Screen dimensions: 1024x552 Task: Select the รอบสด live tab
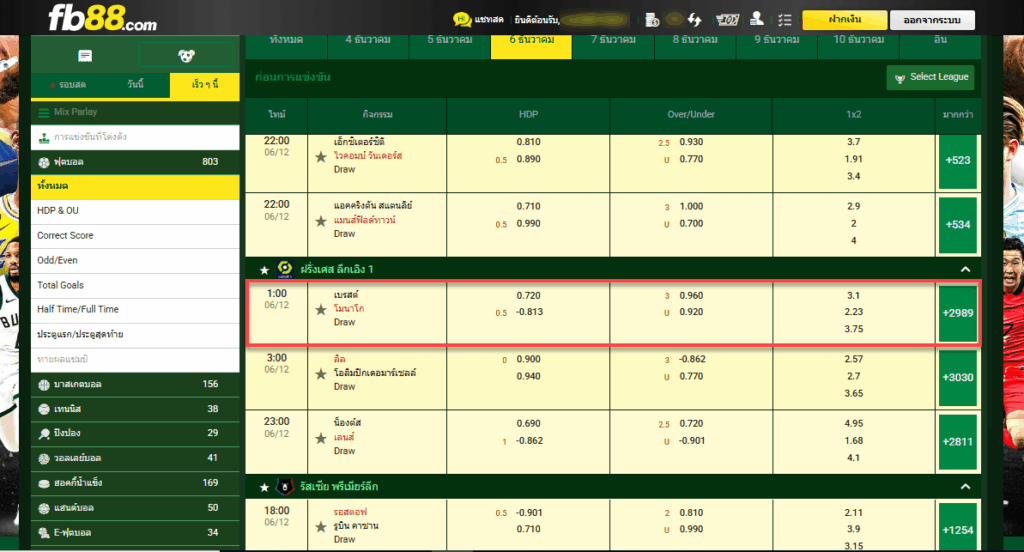(x=67, y=85)
